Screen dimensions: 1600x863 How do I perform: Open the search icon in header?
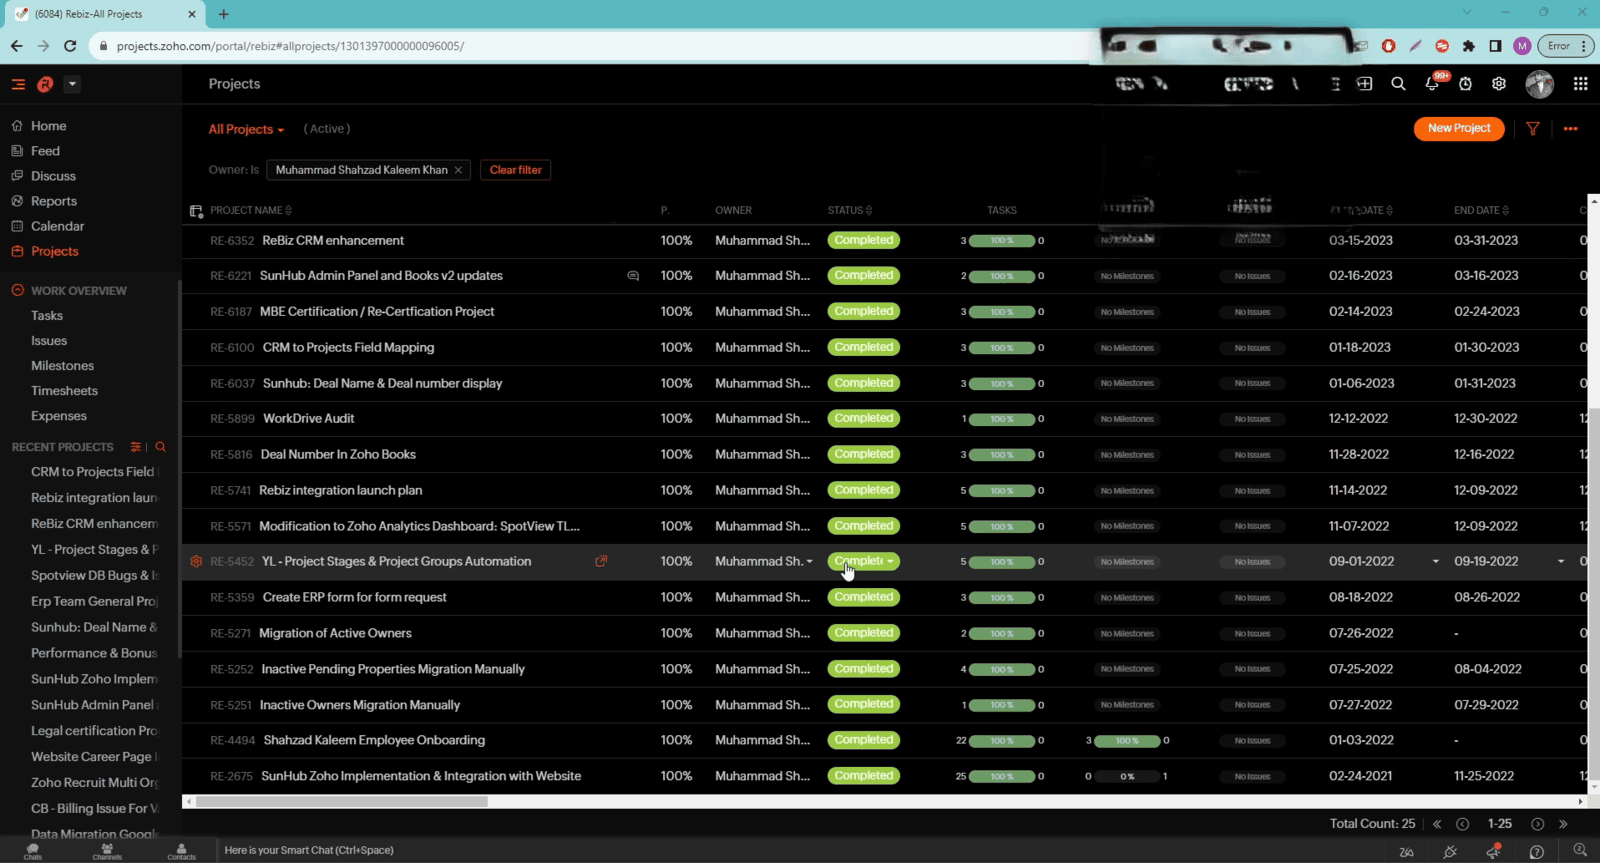click(1398, 84)
